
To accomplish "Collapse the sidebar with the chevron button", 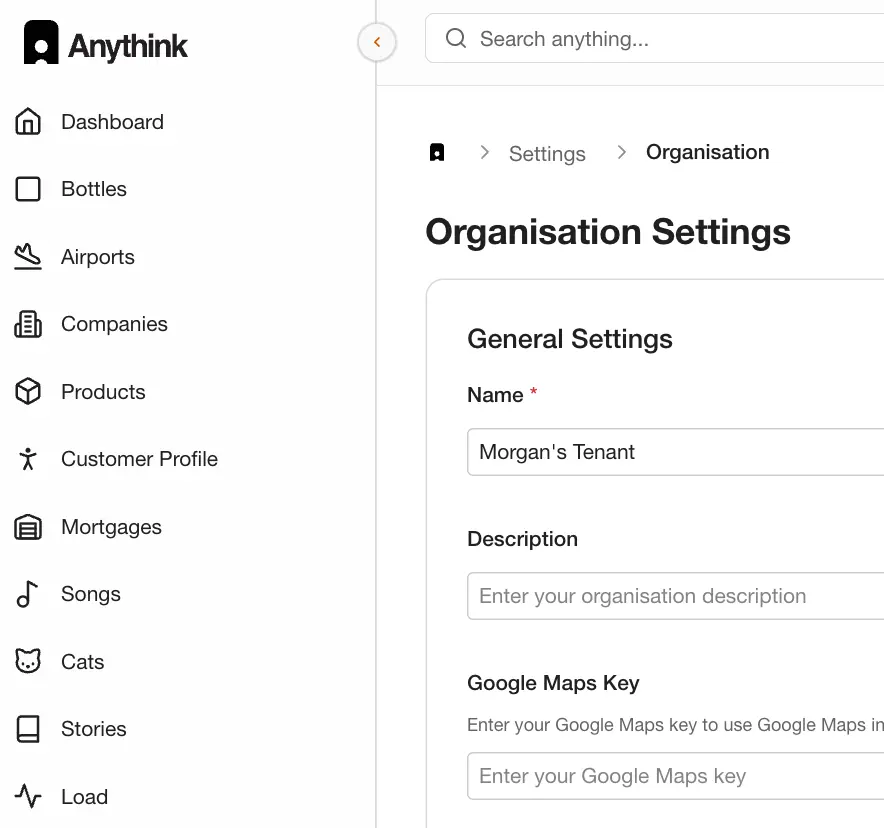I will tap(377, 42).
